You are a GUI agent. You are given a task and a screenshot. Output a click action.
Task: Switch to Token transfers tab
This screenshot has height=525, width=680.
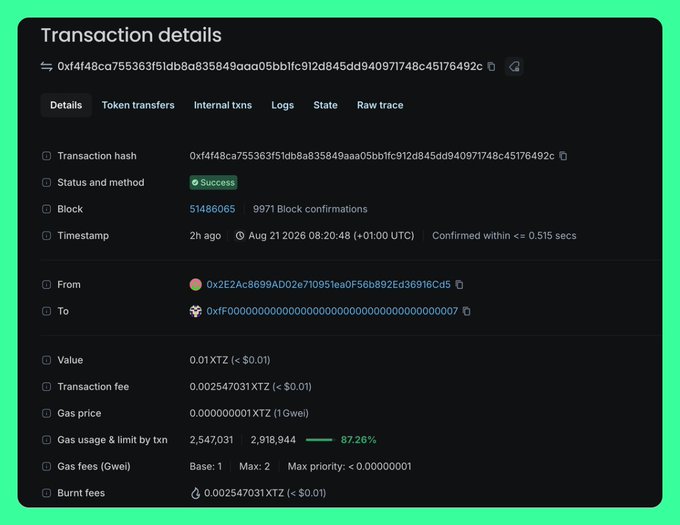[x=138, y=105]
